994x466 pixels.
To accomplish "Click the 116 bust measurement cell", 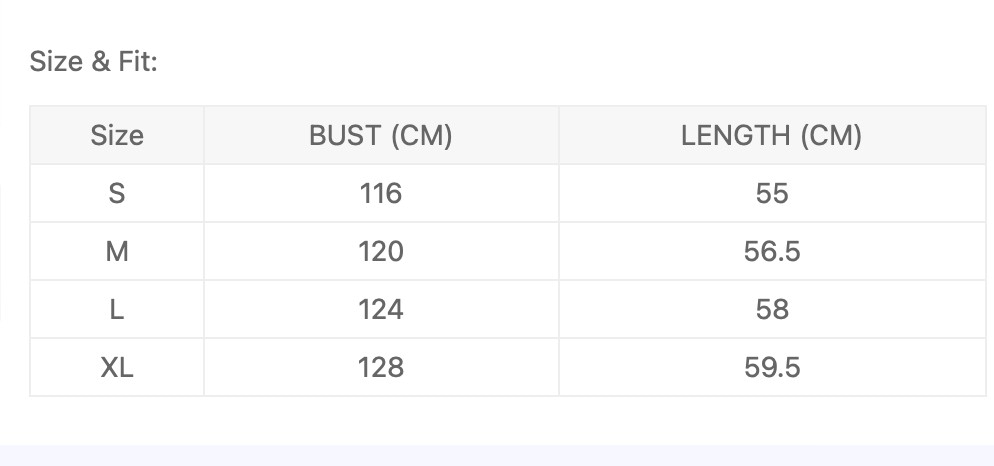I will click(381, 193).
